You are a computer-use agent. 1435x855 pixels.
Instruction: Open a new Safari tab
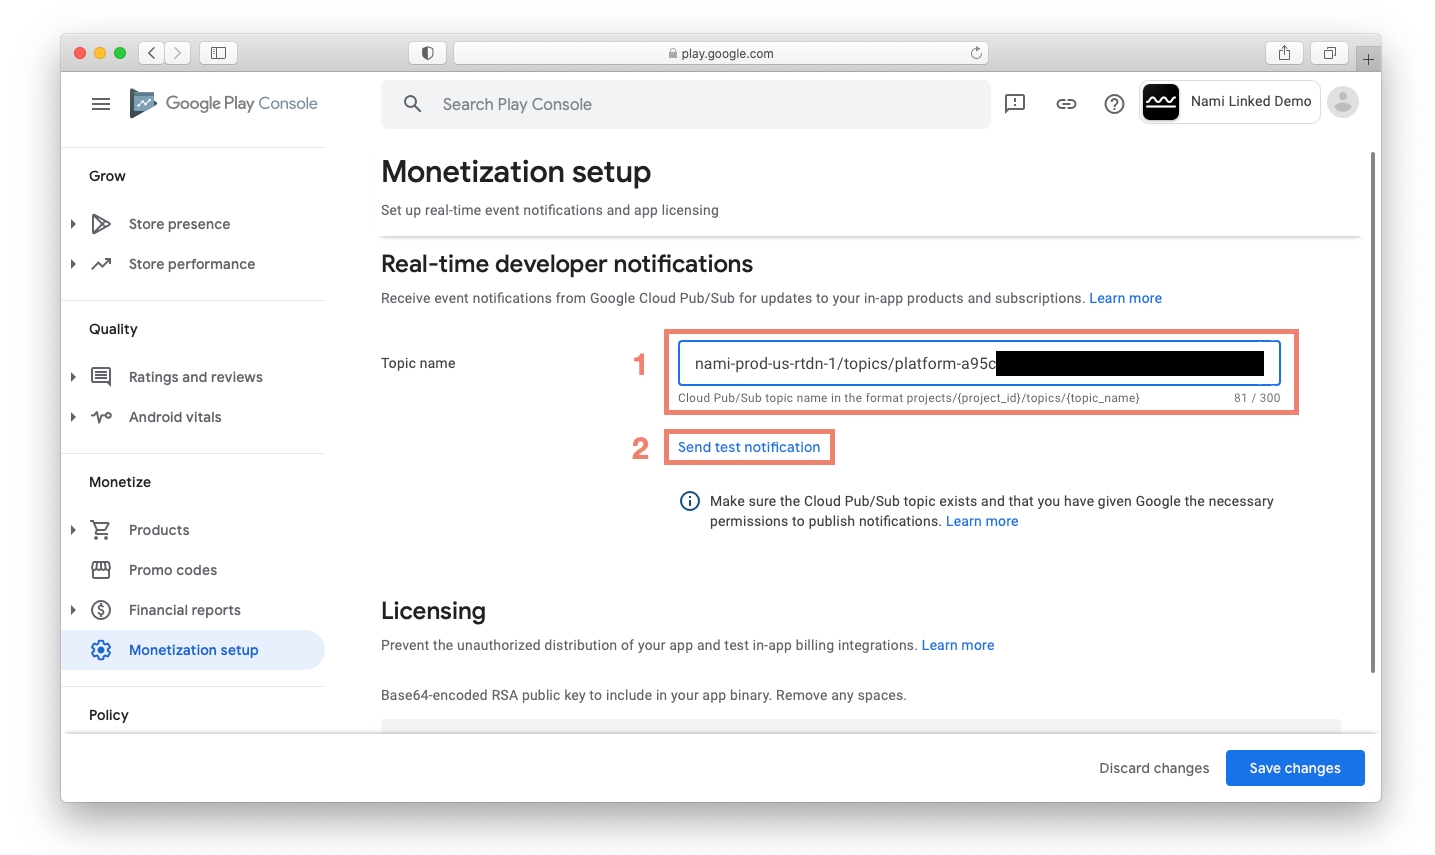click(1368, 59)
